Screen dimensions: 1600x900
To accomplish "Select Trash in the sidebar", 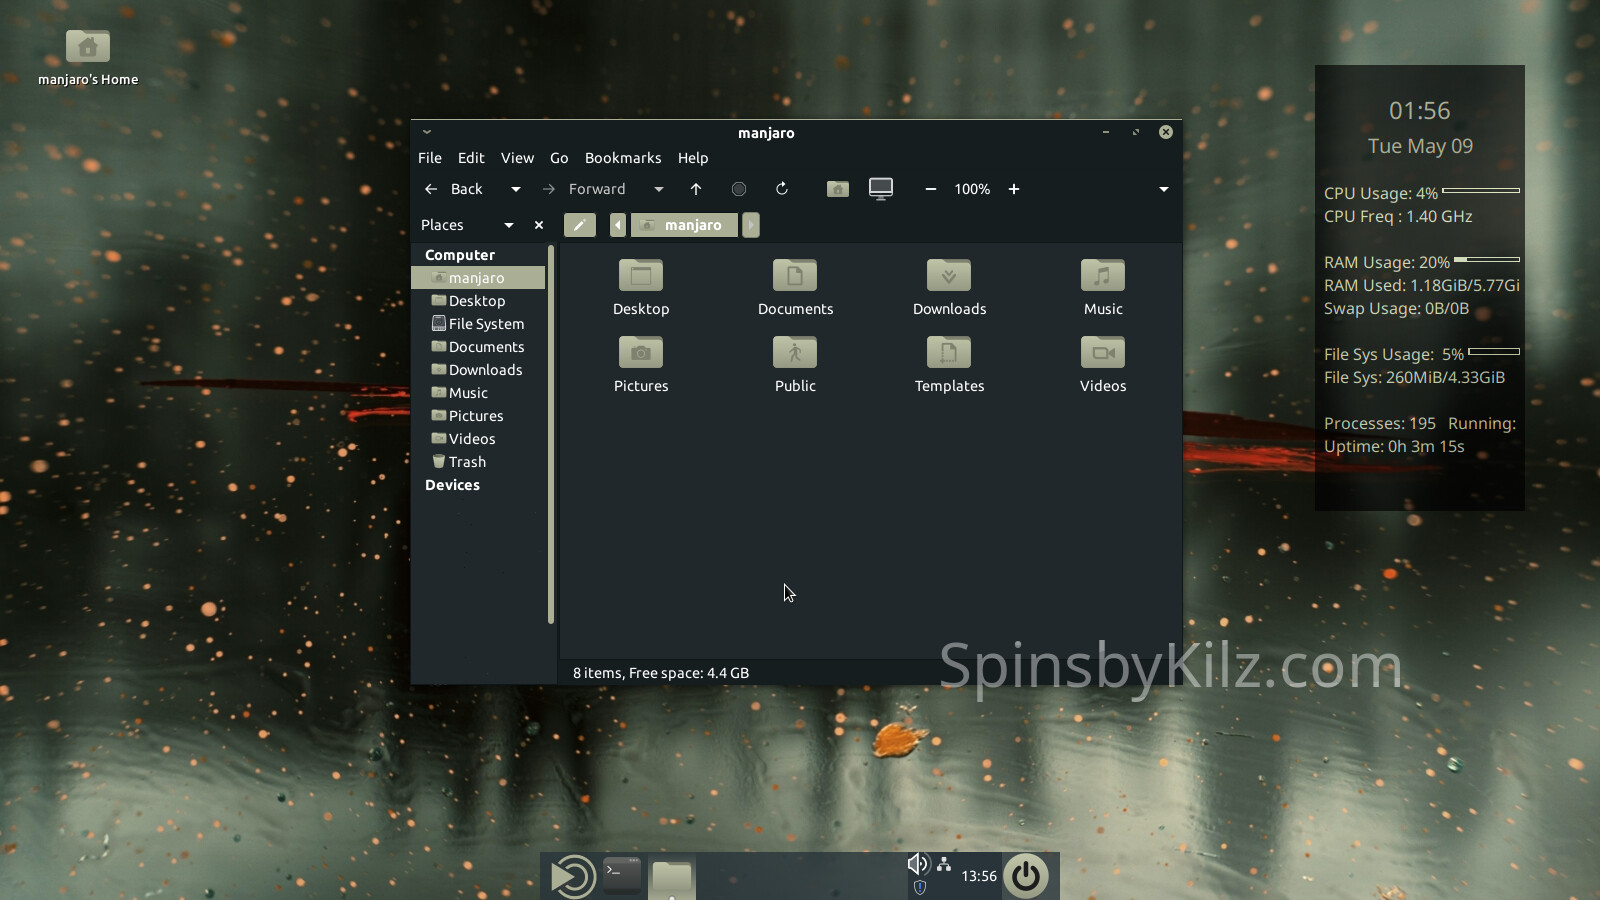I will point(467,462).
